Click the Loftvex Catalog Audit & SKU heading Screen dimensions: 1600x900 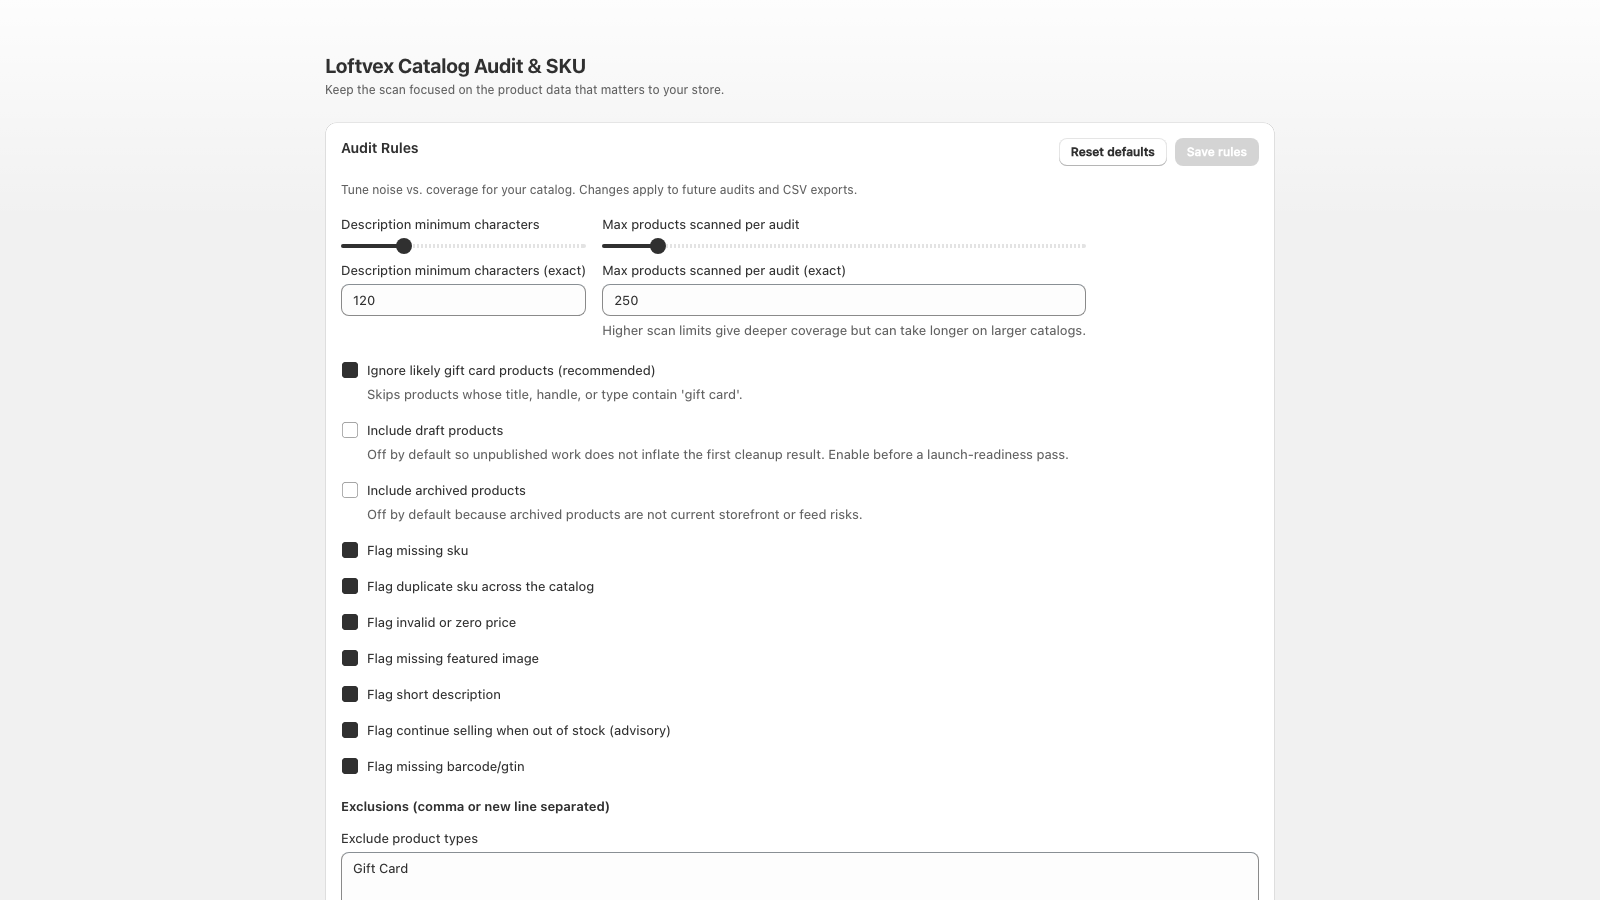click(455, 66)
